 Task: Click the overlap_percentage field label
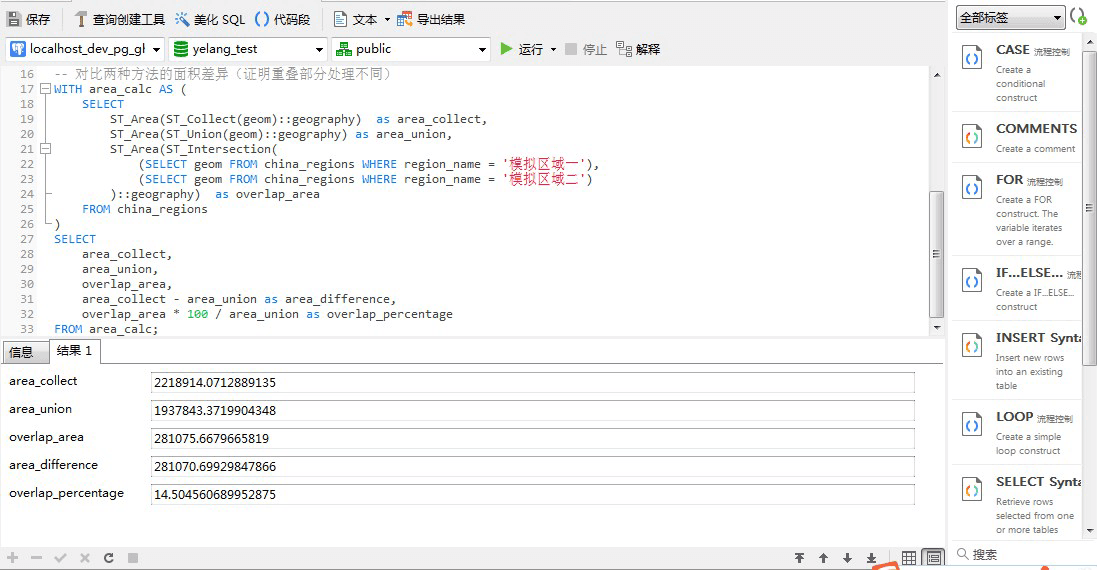[66, 493]
